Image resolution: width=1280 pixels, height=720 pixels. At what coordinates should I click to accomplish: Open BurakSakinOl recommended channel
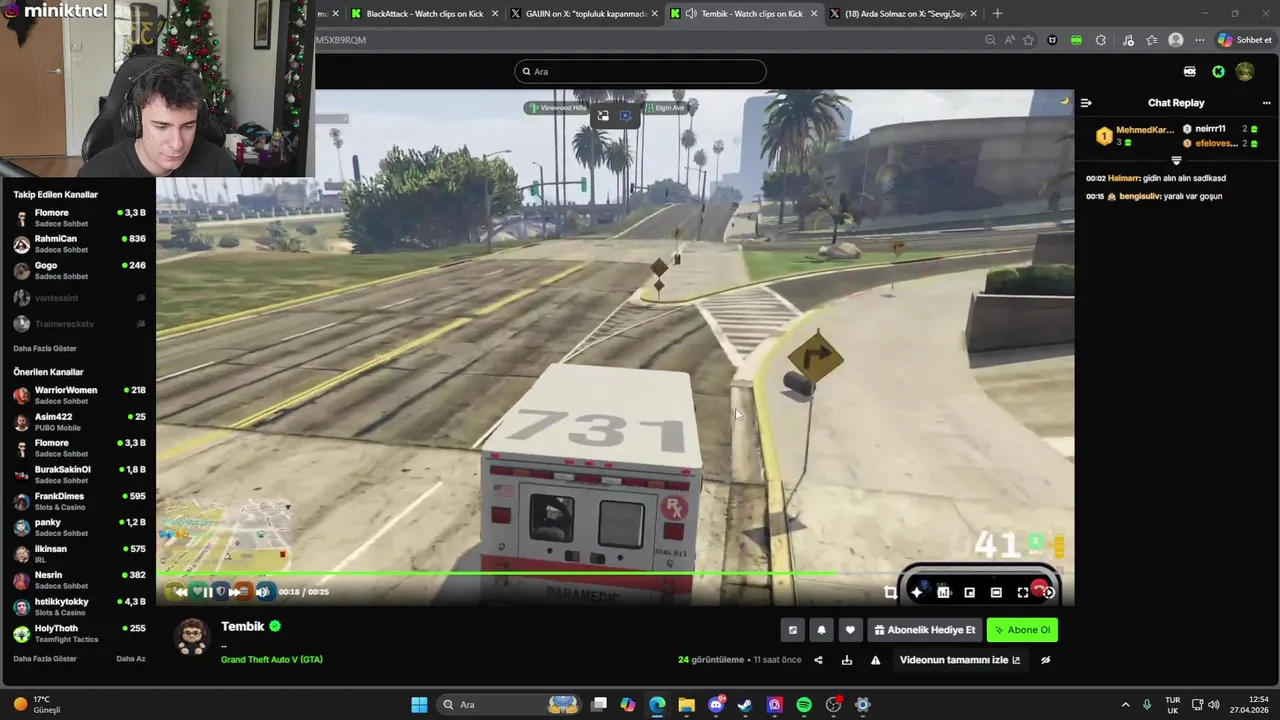(x=78, y=475)
